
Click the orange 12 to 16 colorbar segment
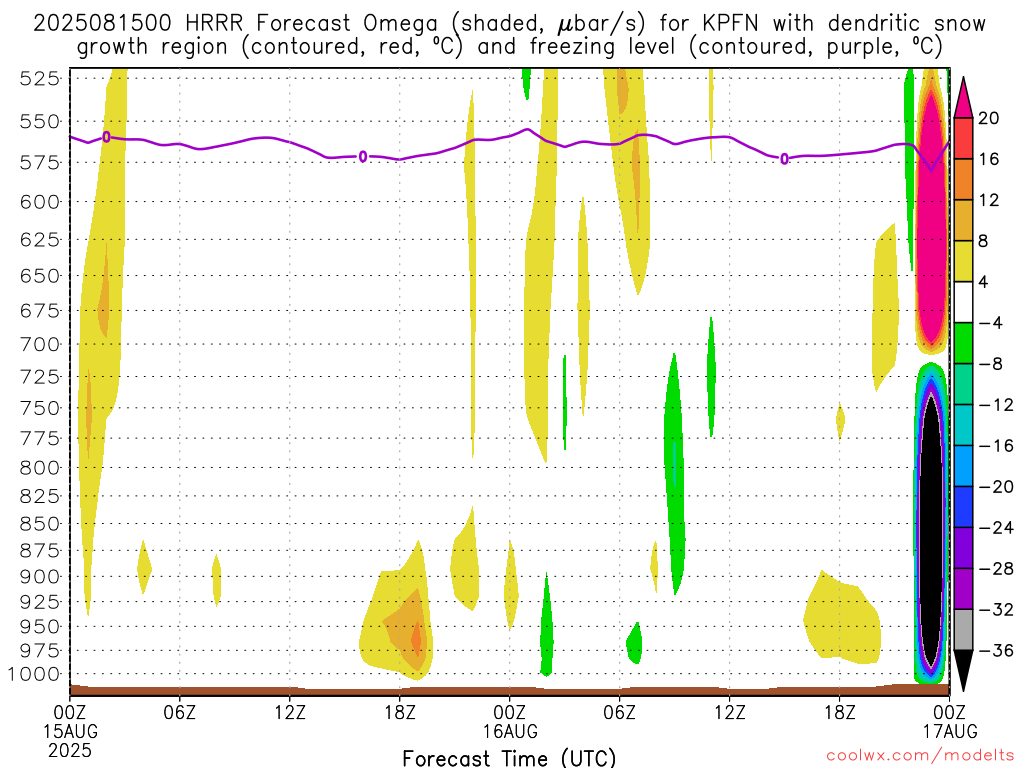click(963, 179)
